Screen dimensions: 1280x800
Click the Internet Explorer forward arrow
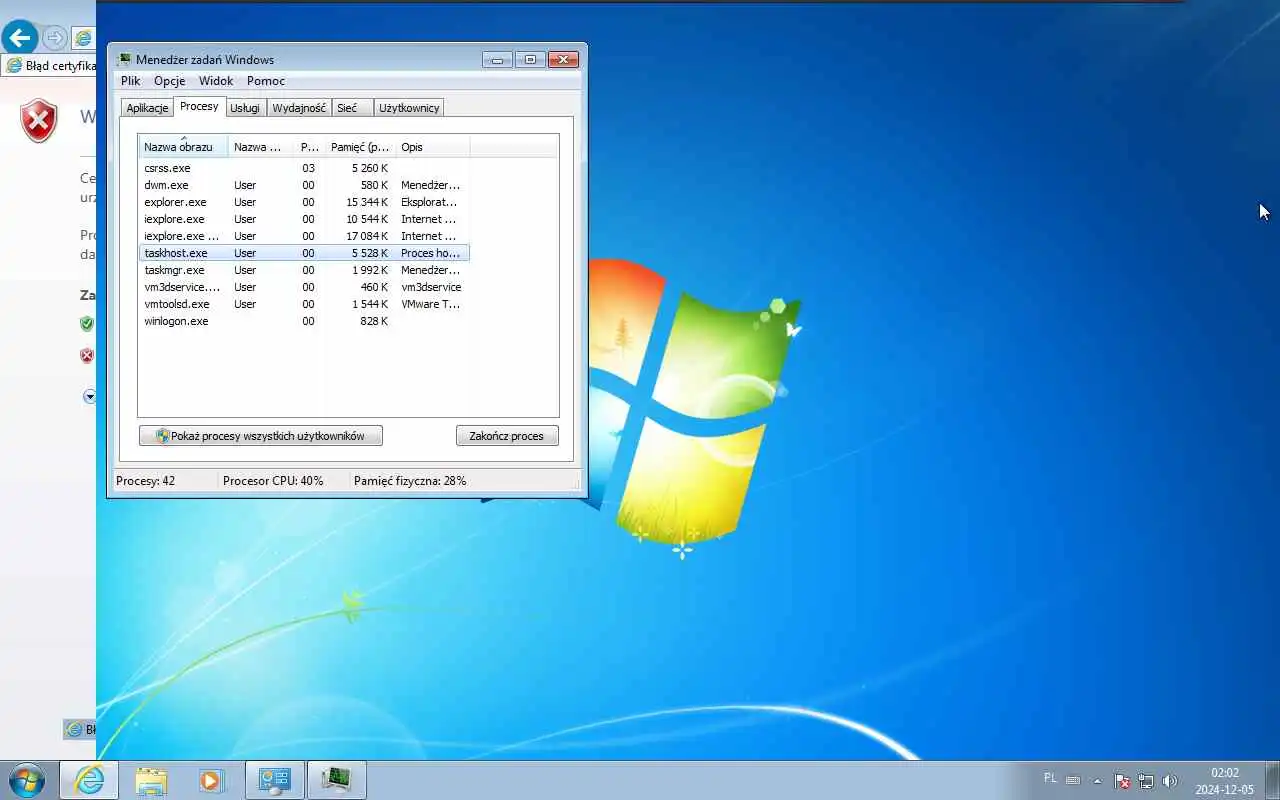pos(55,38)
